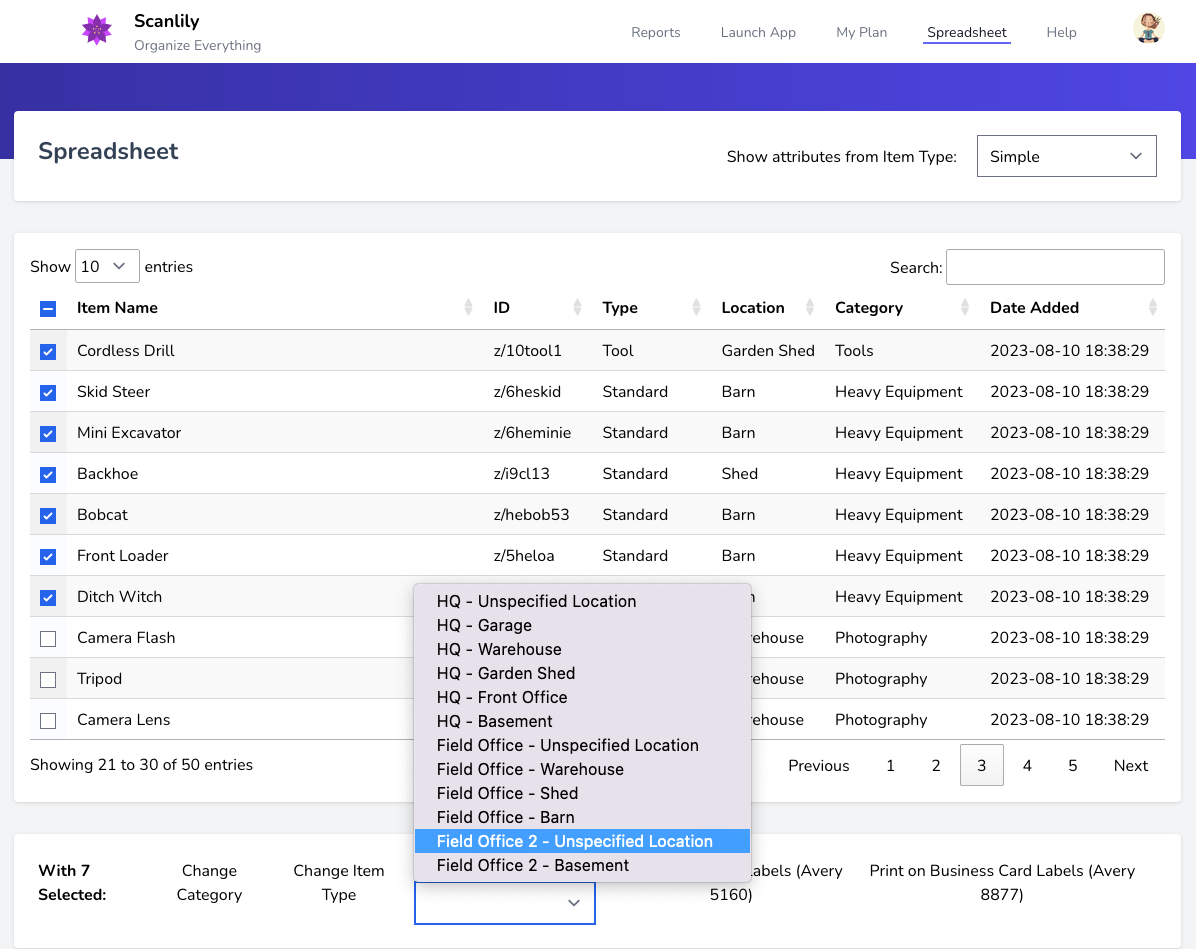Sort by Type column sort arrows
1196x949 pixels.
point(696,308)
